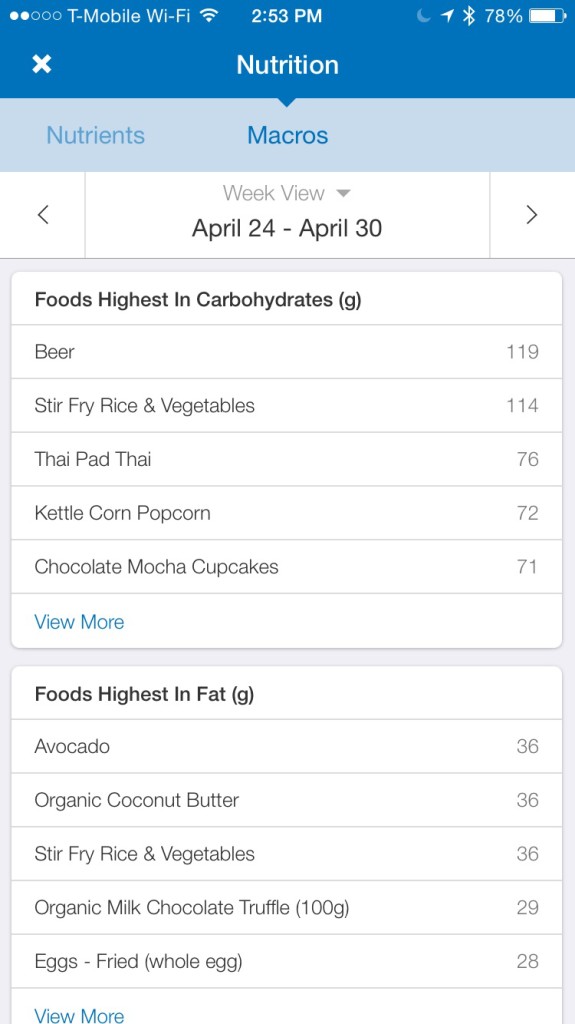Image resolution: width=575 pixels, height=1024 pixels.
Task: Open the Beer carbohydrate entry
Action: (287, 352)
